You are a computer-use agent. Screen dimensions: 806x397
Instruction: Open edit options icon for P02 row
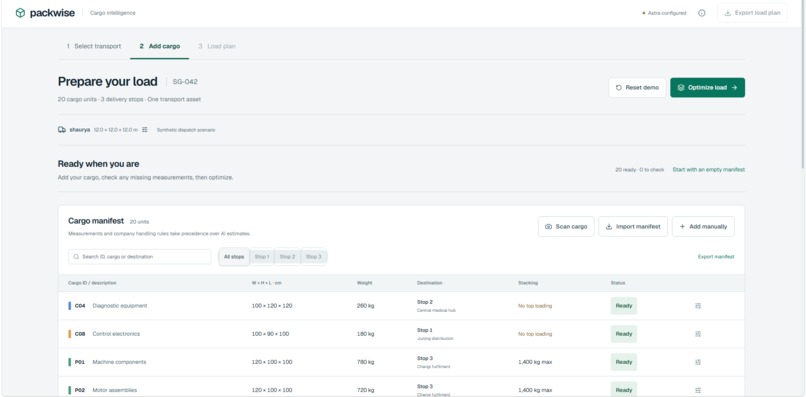[x=698, y=390]
